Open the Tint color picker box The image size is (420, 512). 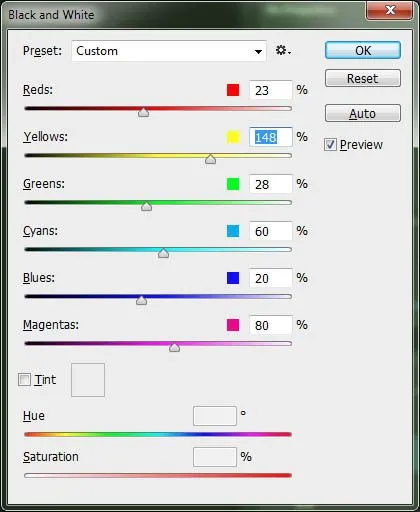click(88, 380)
